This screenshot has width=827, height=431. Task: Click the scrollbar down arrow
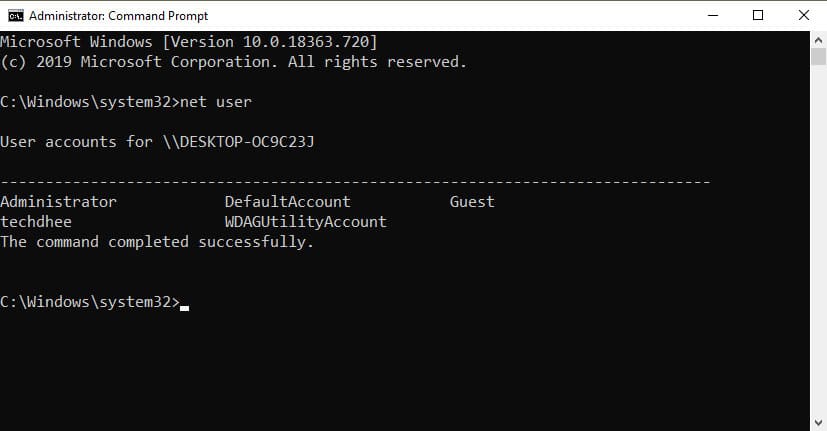coord(819,423)
